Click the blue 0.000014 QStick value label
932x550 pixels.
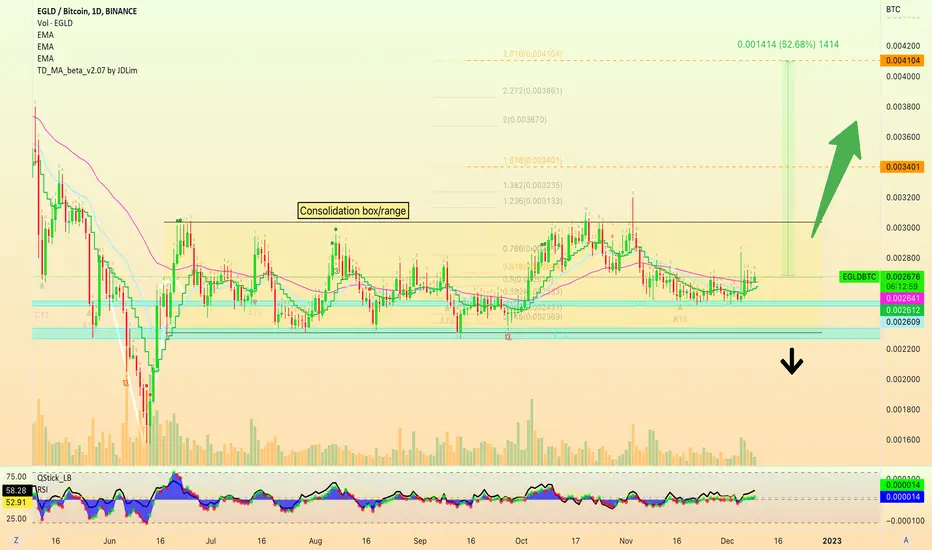tap(903, 496)
